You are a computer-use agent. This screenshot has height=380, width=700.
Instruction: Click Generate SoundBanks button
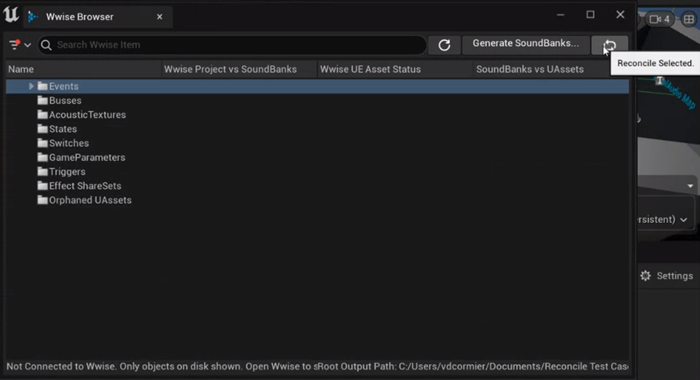pyautogui.click(x=525, y=44)
